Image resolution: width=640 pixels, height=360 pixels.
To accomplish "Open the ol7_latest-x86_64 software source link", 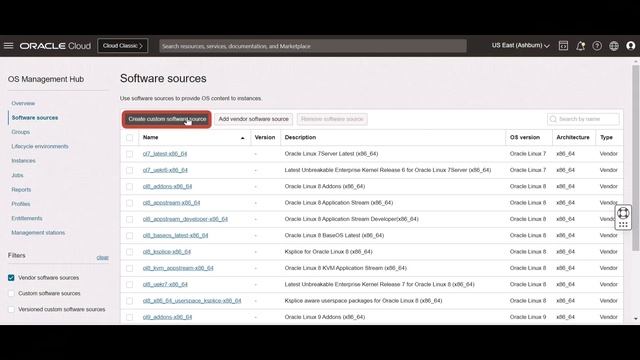I will click(x=165, y=154).
